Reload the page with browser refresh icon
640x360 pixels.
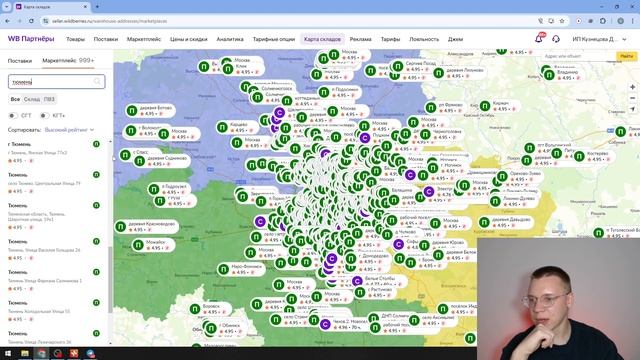click(x=31, y=21)
